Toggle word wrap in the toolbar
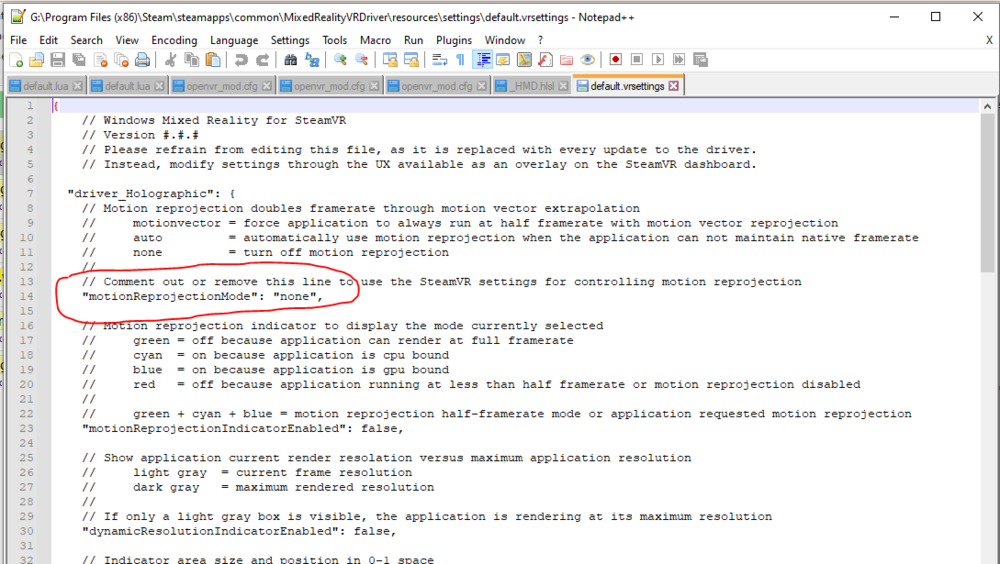The height and width of the screenshot is (564, 1000). tap(439, 60)
